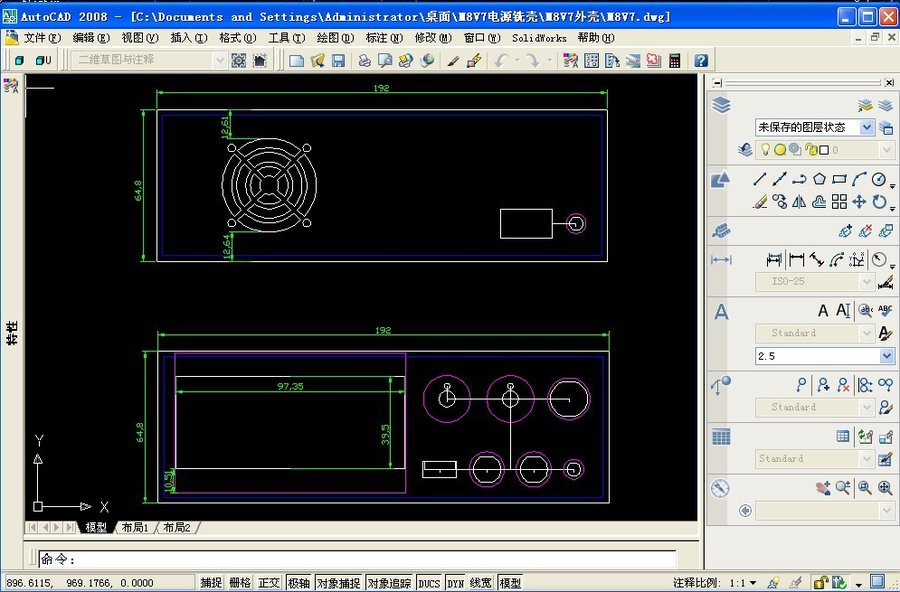Select the Aligned dimension tool
The width and height of the screenshot is (900, 592).
(816, 260)
